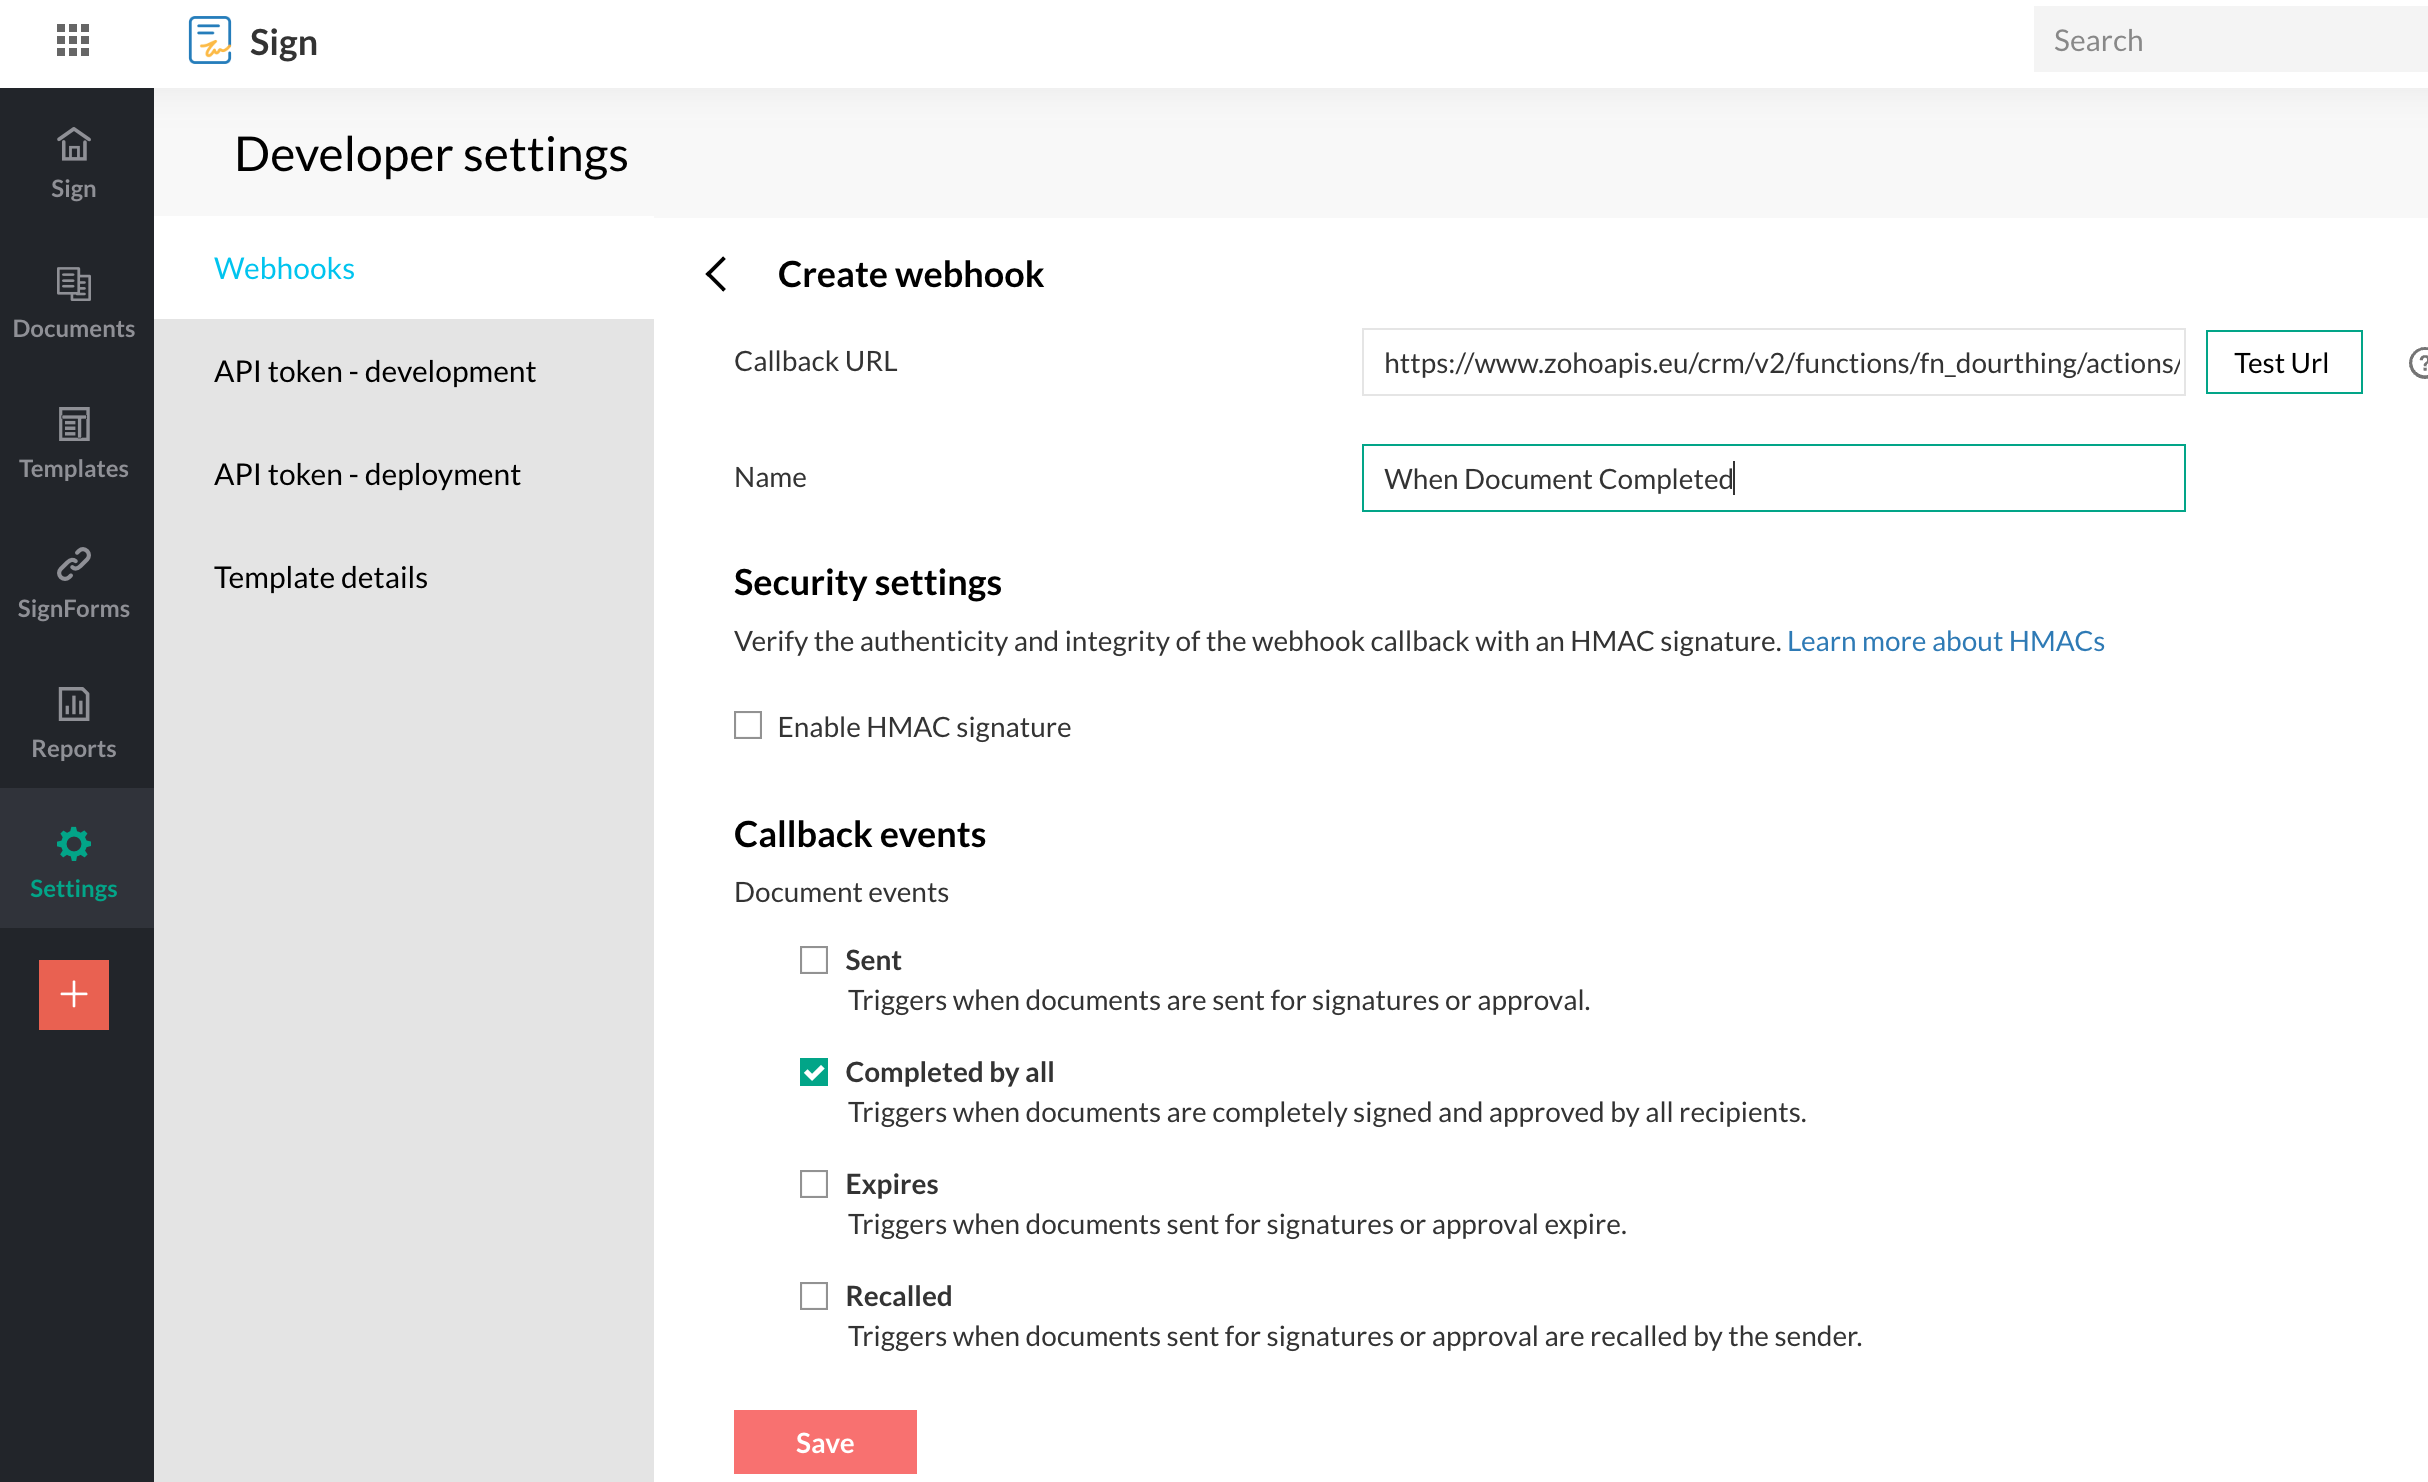The height and width of the screenshot is (1482, 2428).
Task: Open the apps grid launcher icon
Action: [x=73, y=40]
